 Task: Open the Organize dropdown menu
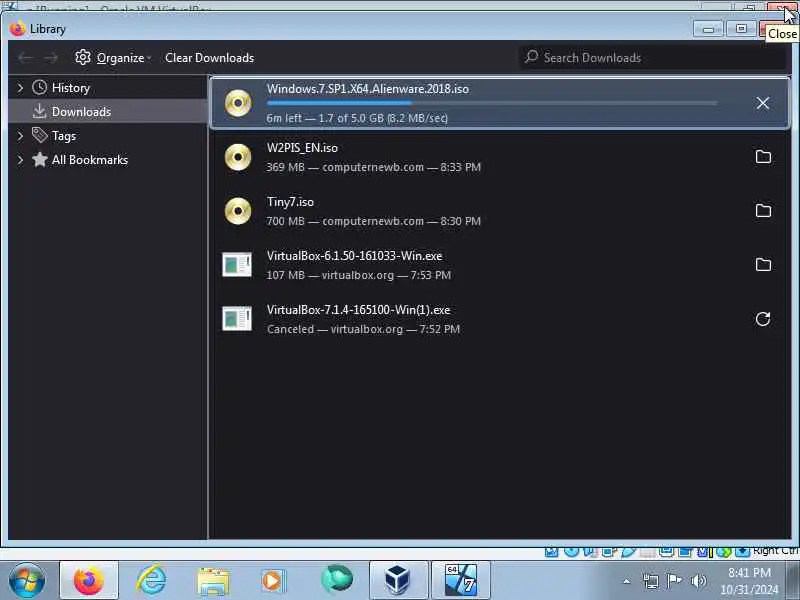tap(113, 58)
